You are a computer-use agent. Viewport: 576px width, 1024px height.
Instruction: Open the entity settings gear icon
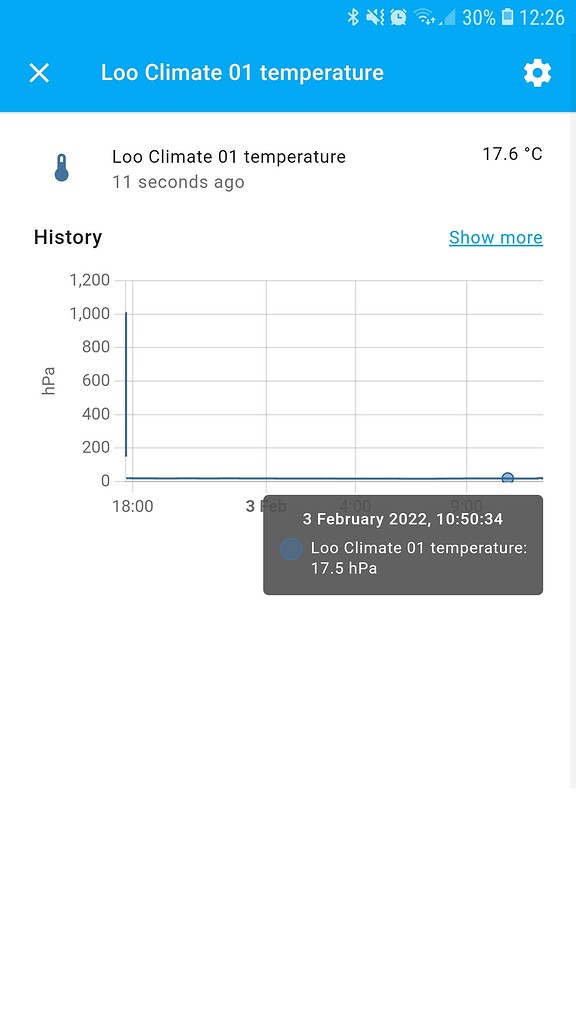538,72
